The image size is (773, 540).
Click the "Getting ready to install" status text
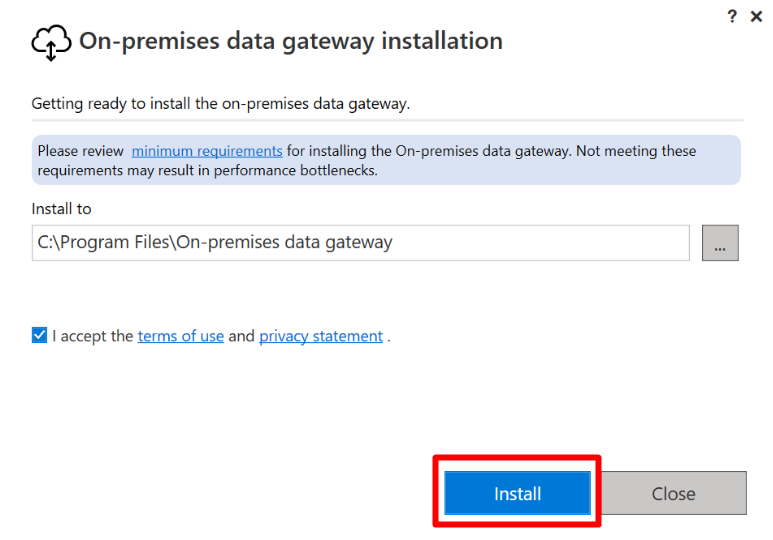tap(220, 104)
